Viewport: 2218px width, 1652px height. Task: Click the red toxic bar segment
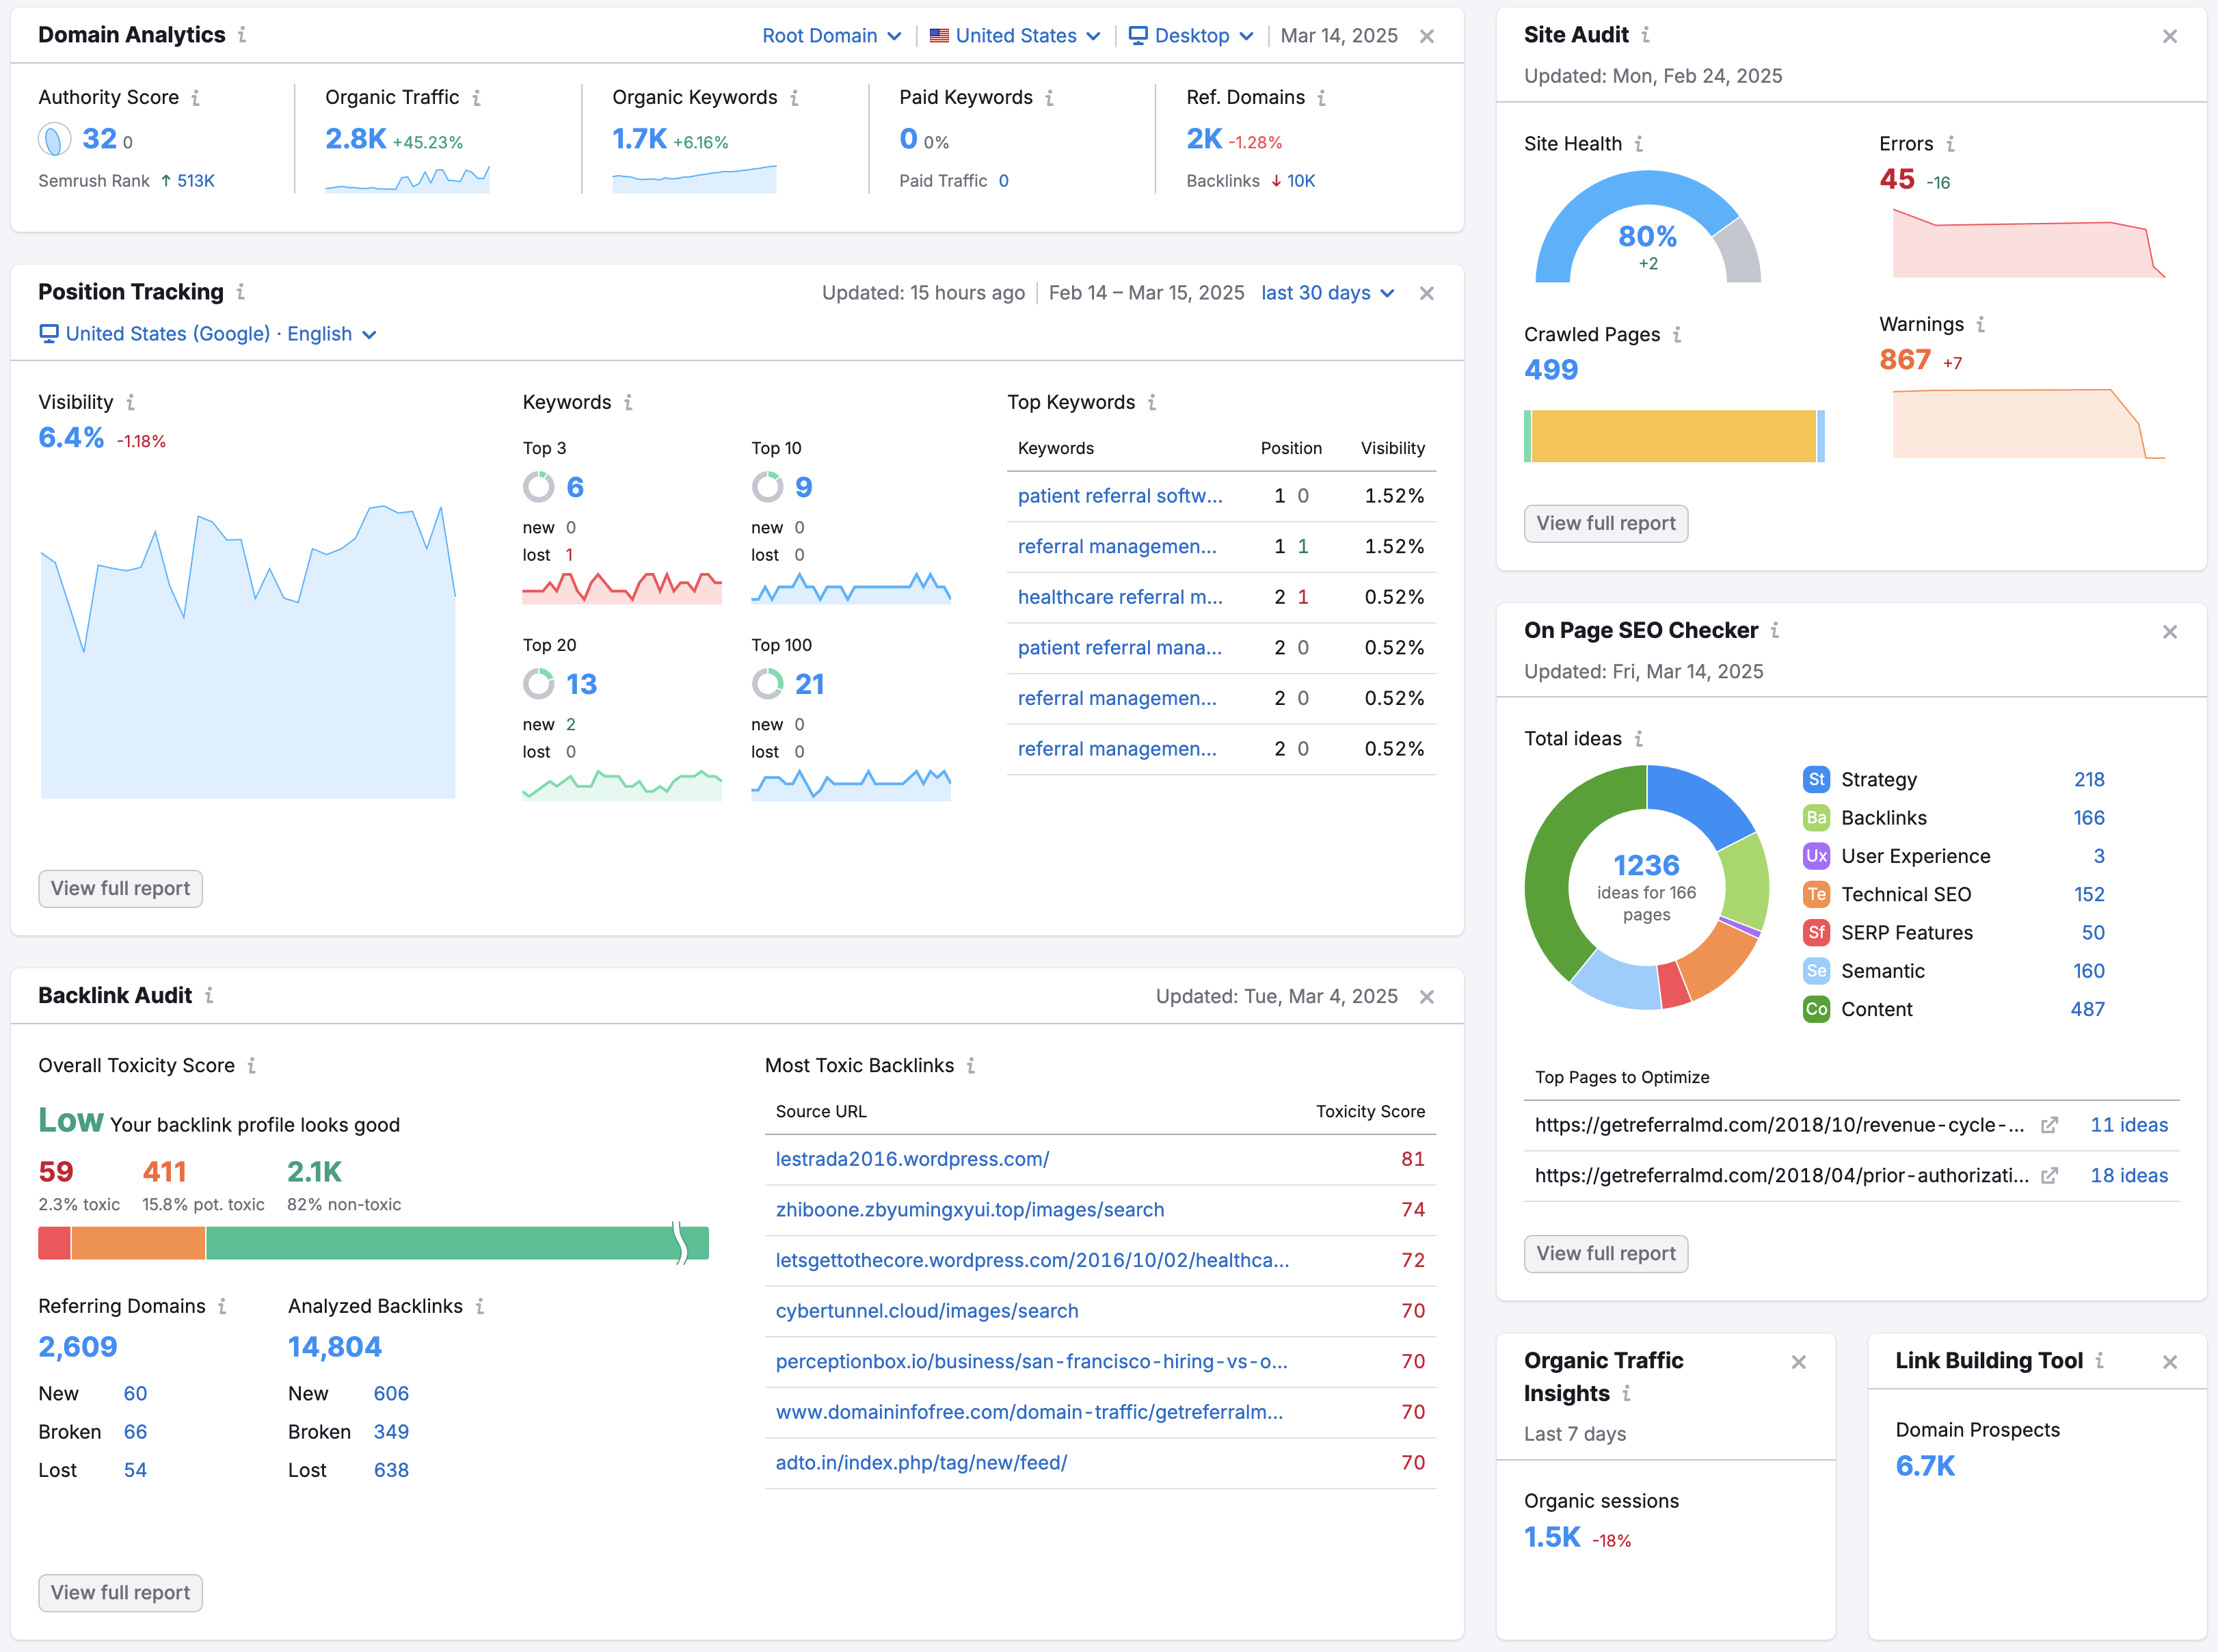pyautogui.click(x=54, y=1243)
